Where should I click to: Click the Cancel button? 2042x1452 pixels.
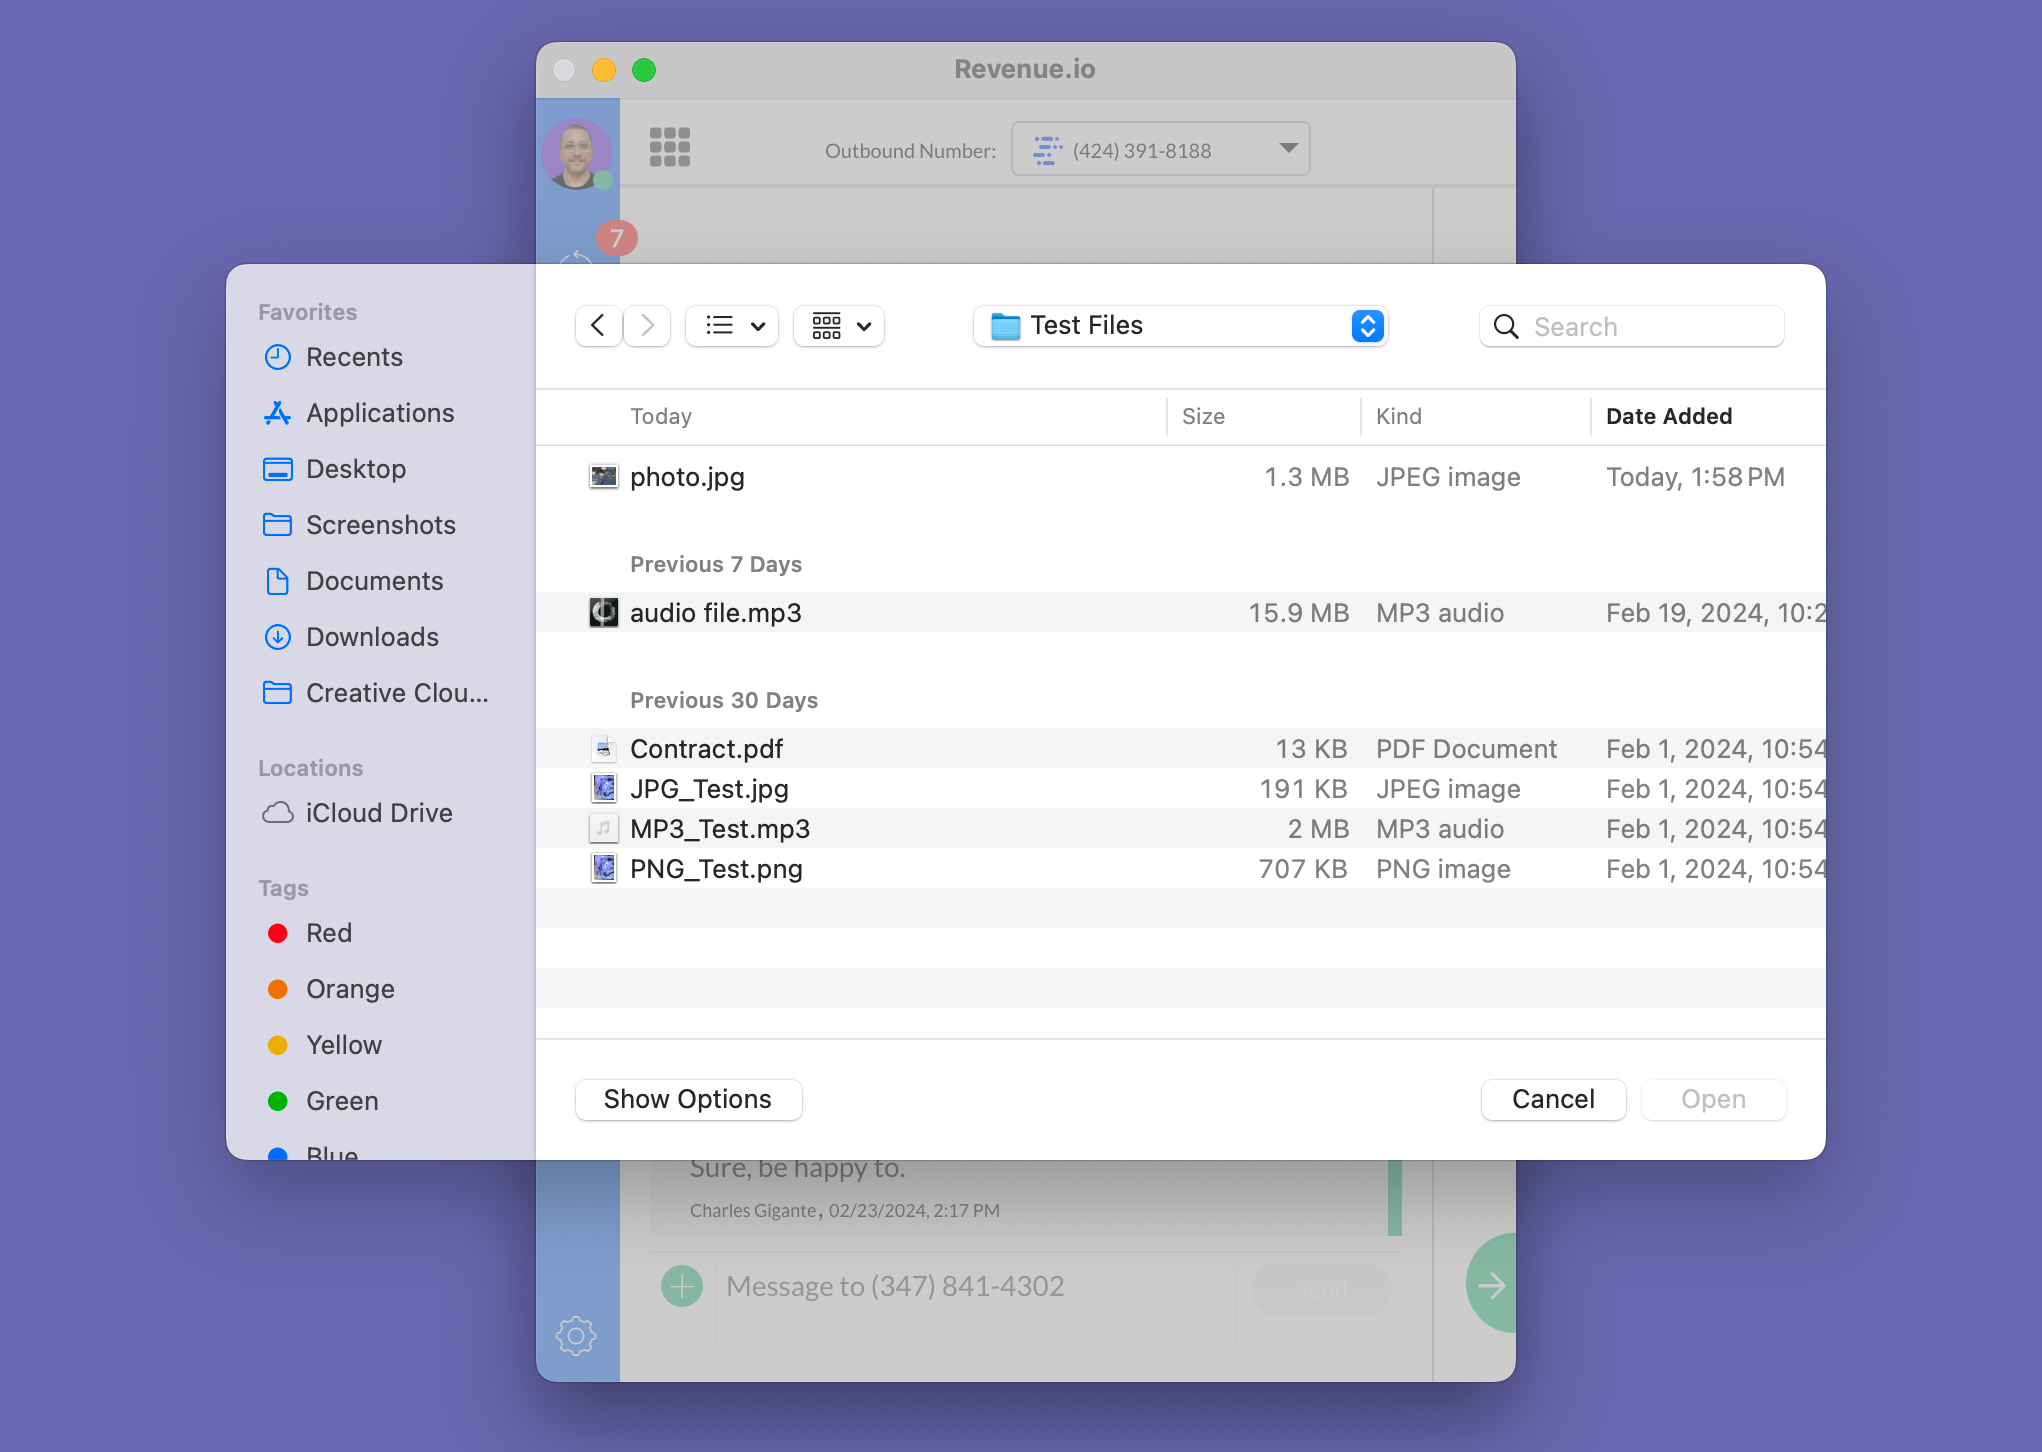pyautogui.click(x=1553, y=1099)
